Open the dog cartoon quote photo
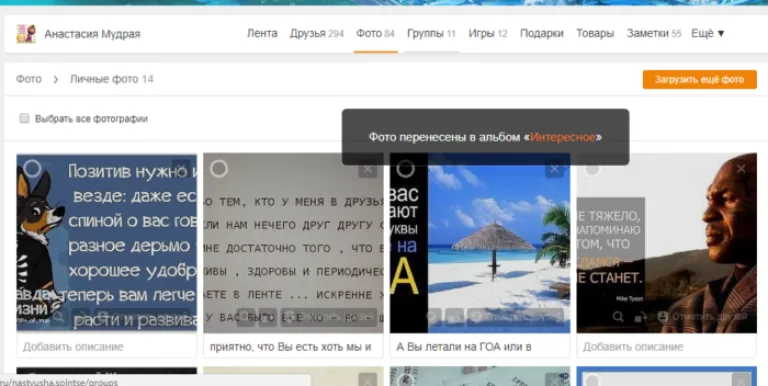 [x=107, y=243]
